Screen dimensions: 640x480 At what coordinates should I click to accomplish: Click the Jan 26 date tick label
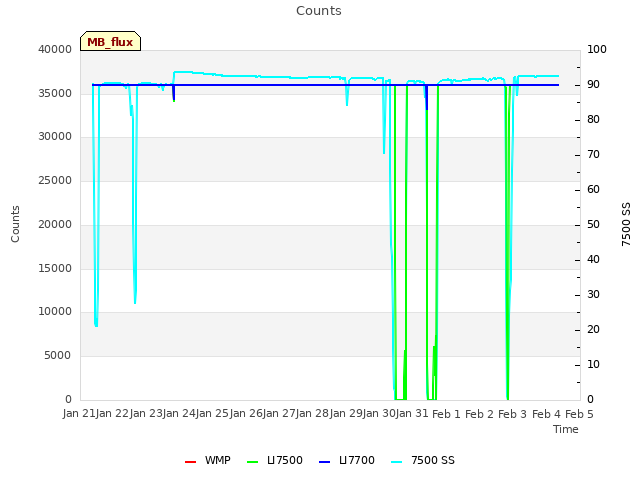(246, 413)
